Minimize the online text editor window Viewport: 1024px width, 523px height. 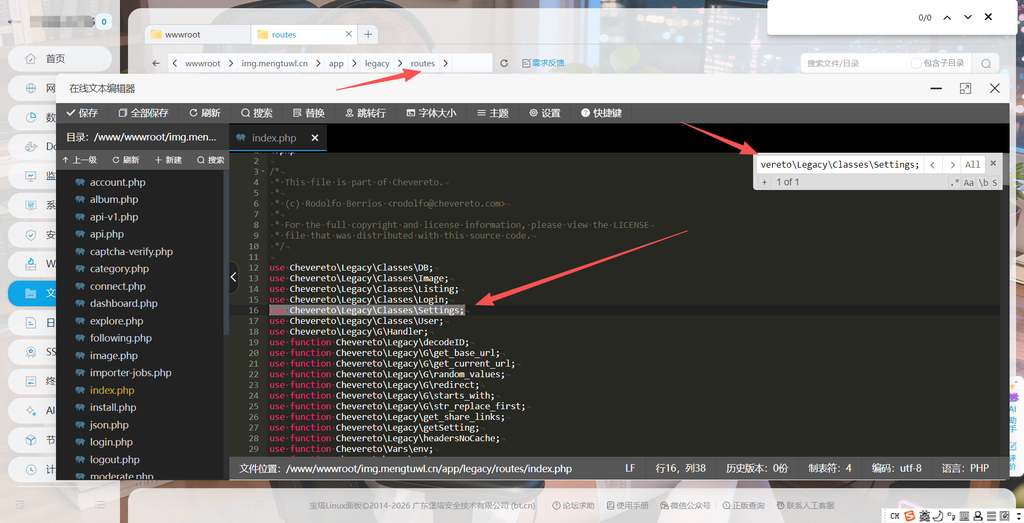coord(936,88)
